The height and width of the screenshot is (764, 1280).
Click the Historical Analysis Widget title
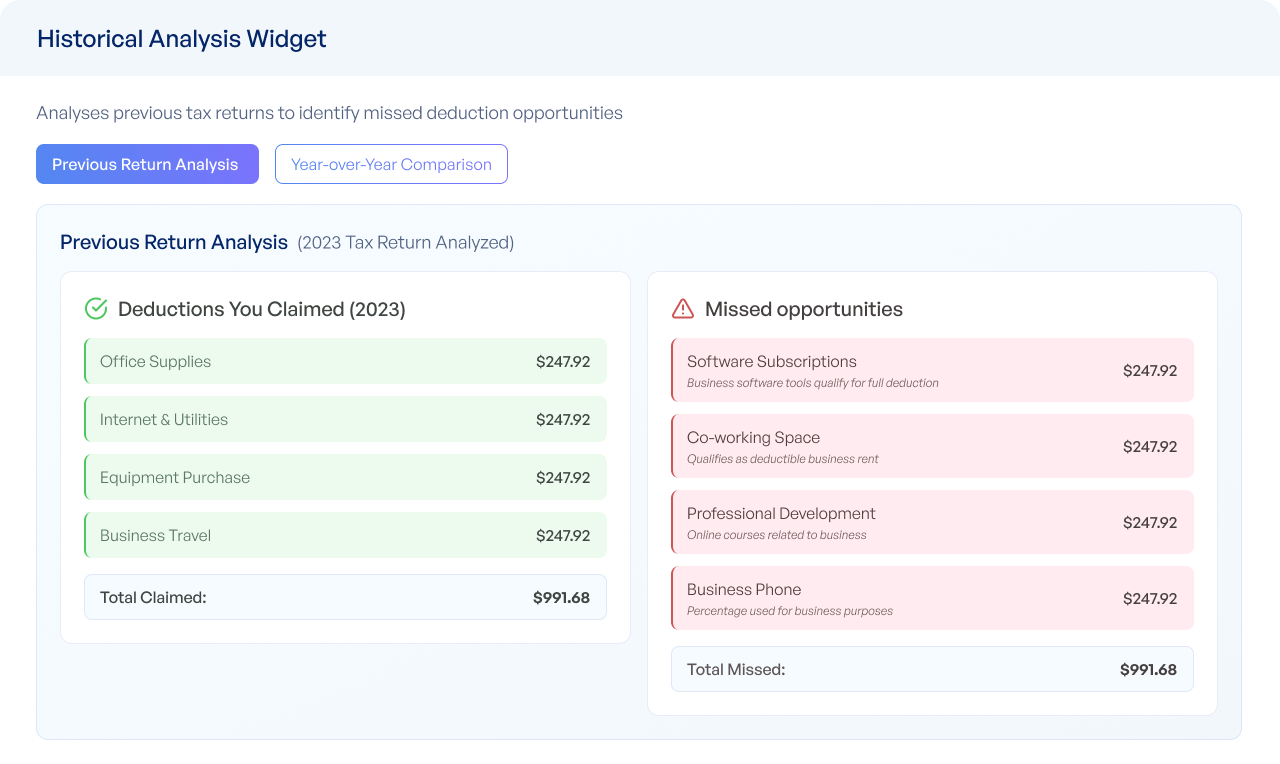click(182, 39)
